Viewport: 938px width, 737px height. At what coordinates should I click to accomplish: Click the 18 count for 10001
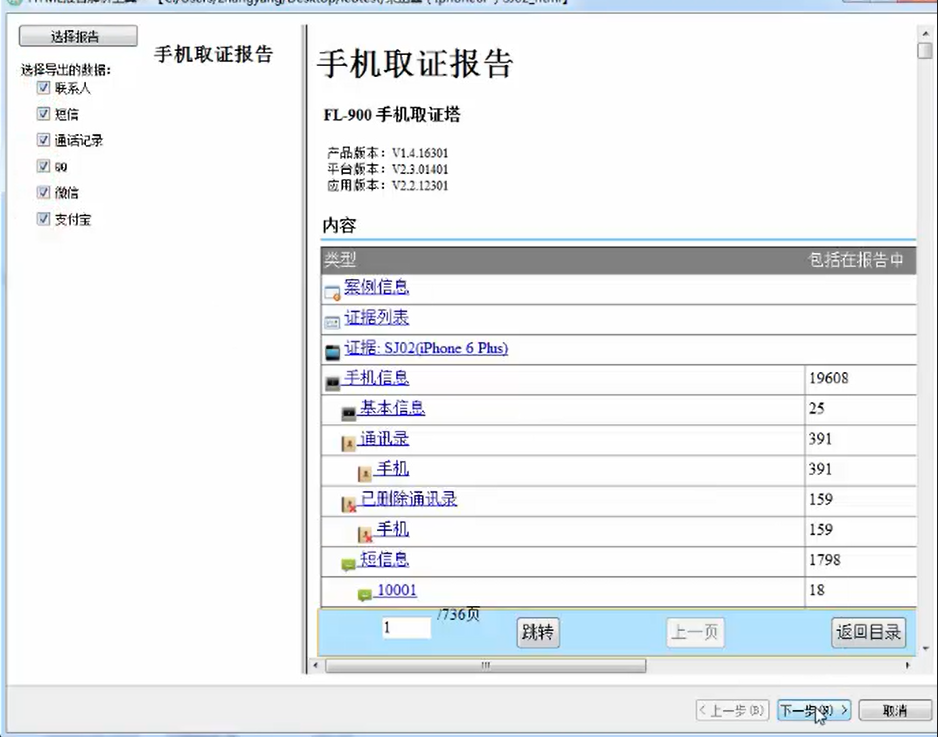[817, 590]
